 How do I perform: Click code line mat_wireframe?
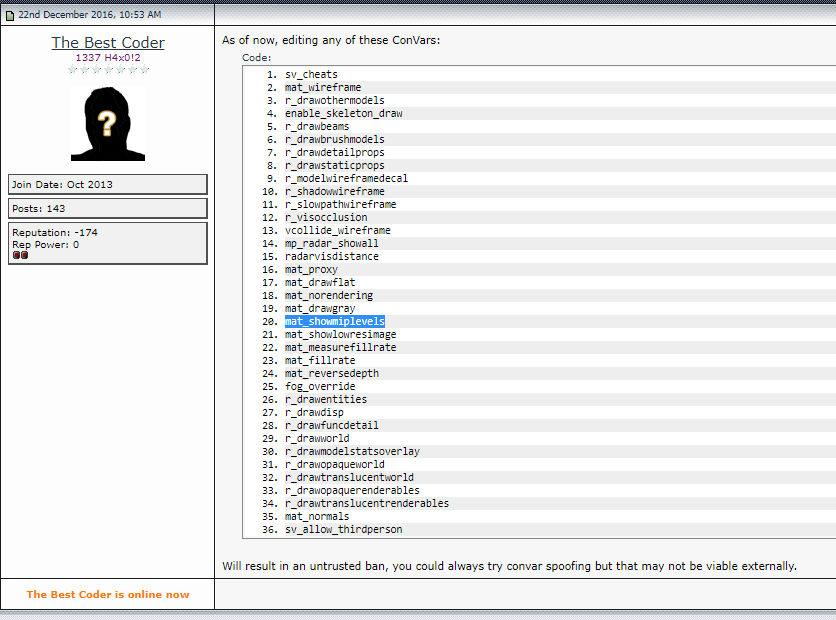(323, 87)
